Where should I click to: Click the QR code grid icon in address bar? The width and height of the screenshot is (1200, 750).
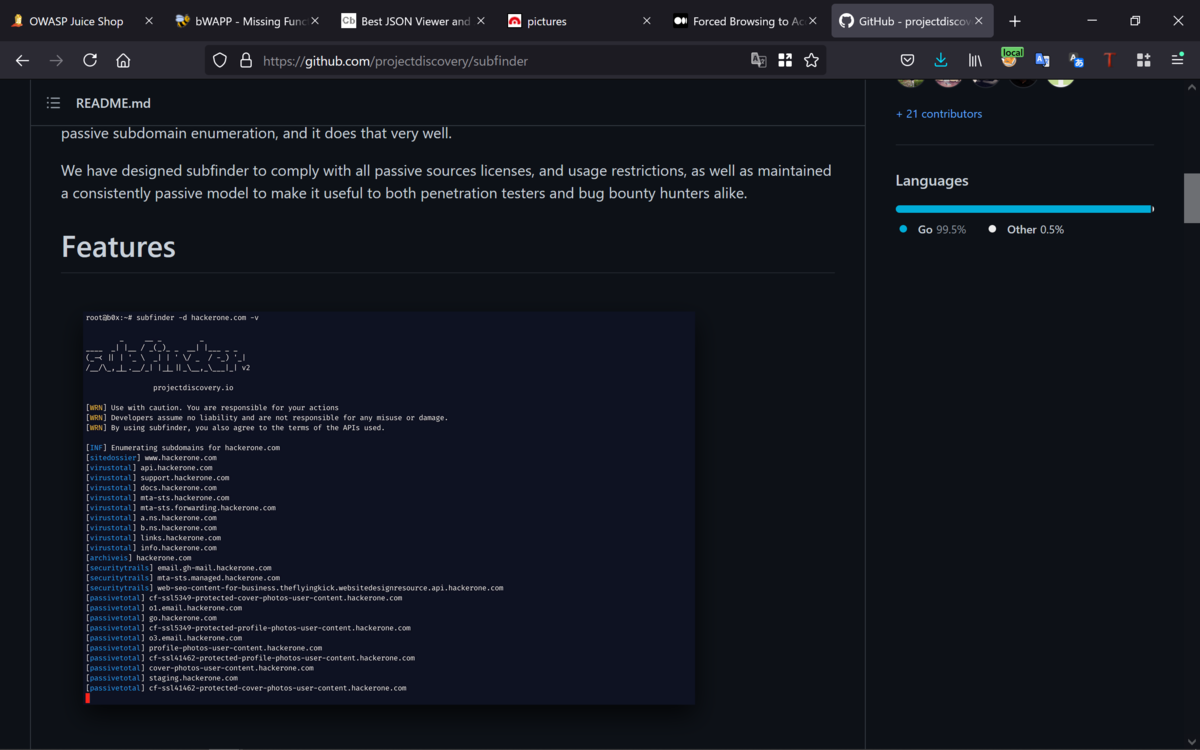coord(785,60)
